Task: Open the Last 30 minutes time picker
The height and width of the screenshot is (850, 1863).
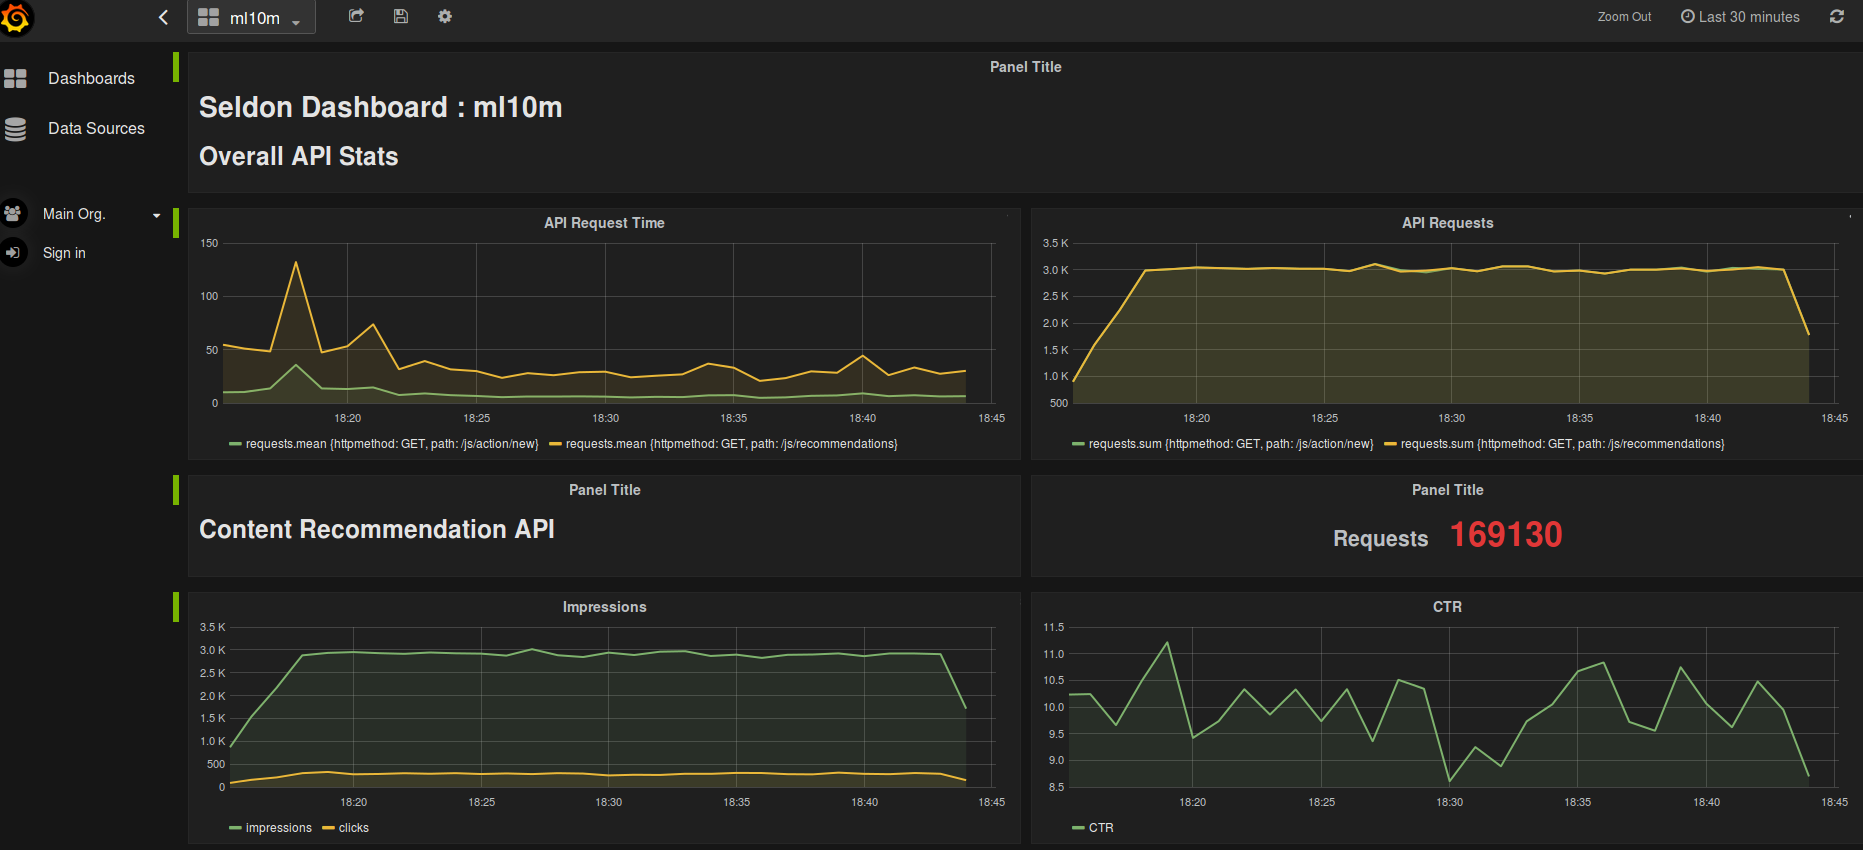Action: 1740,17
